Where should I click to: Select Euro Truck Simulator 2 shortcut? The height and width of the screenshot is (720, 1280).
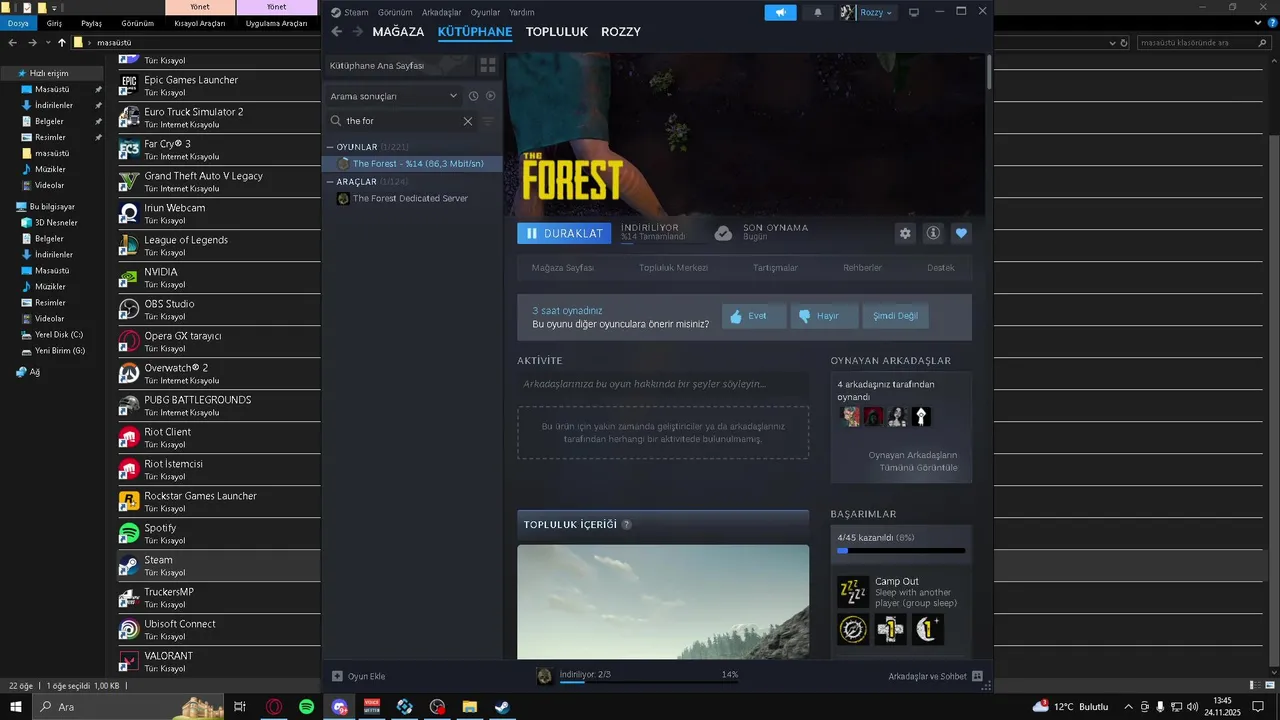[x=218, y=118]
